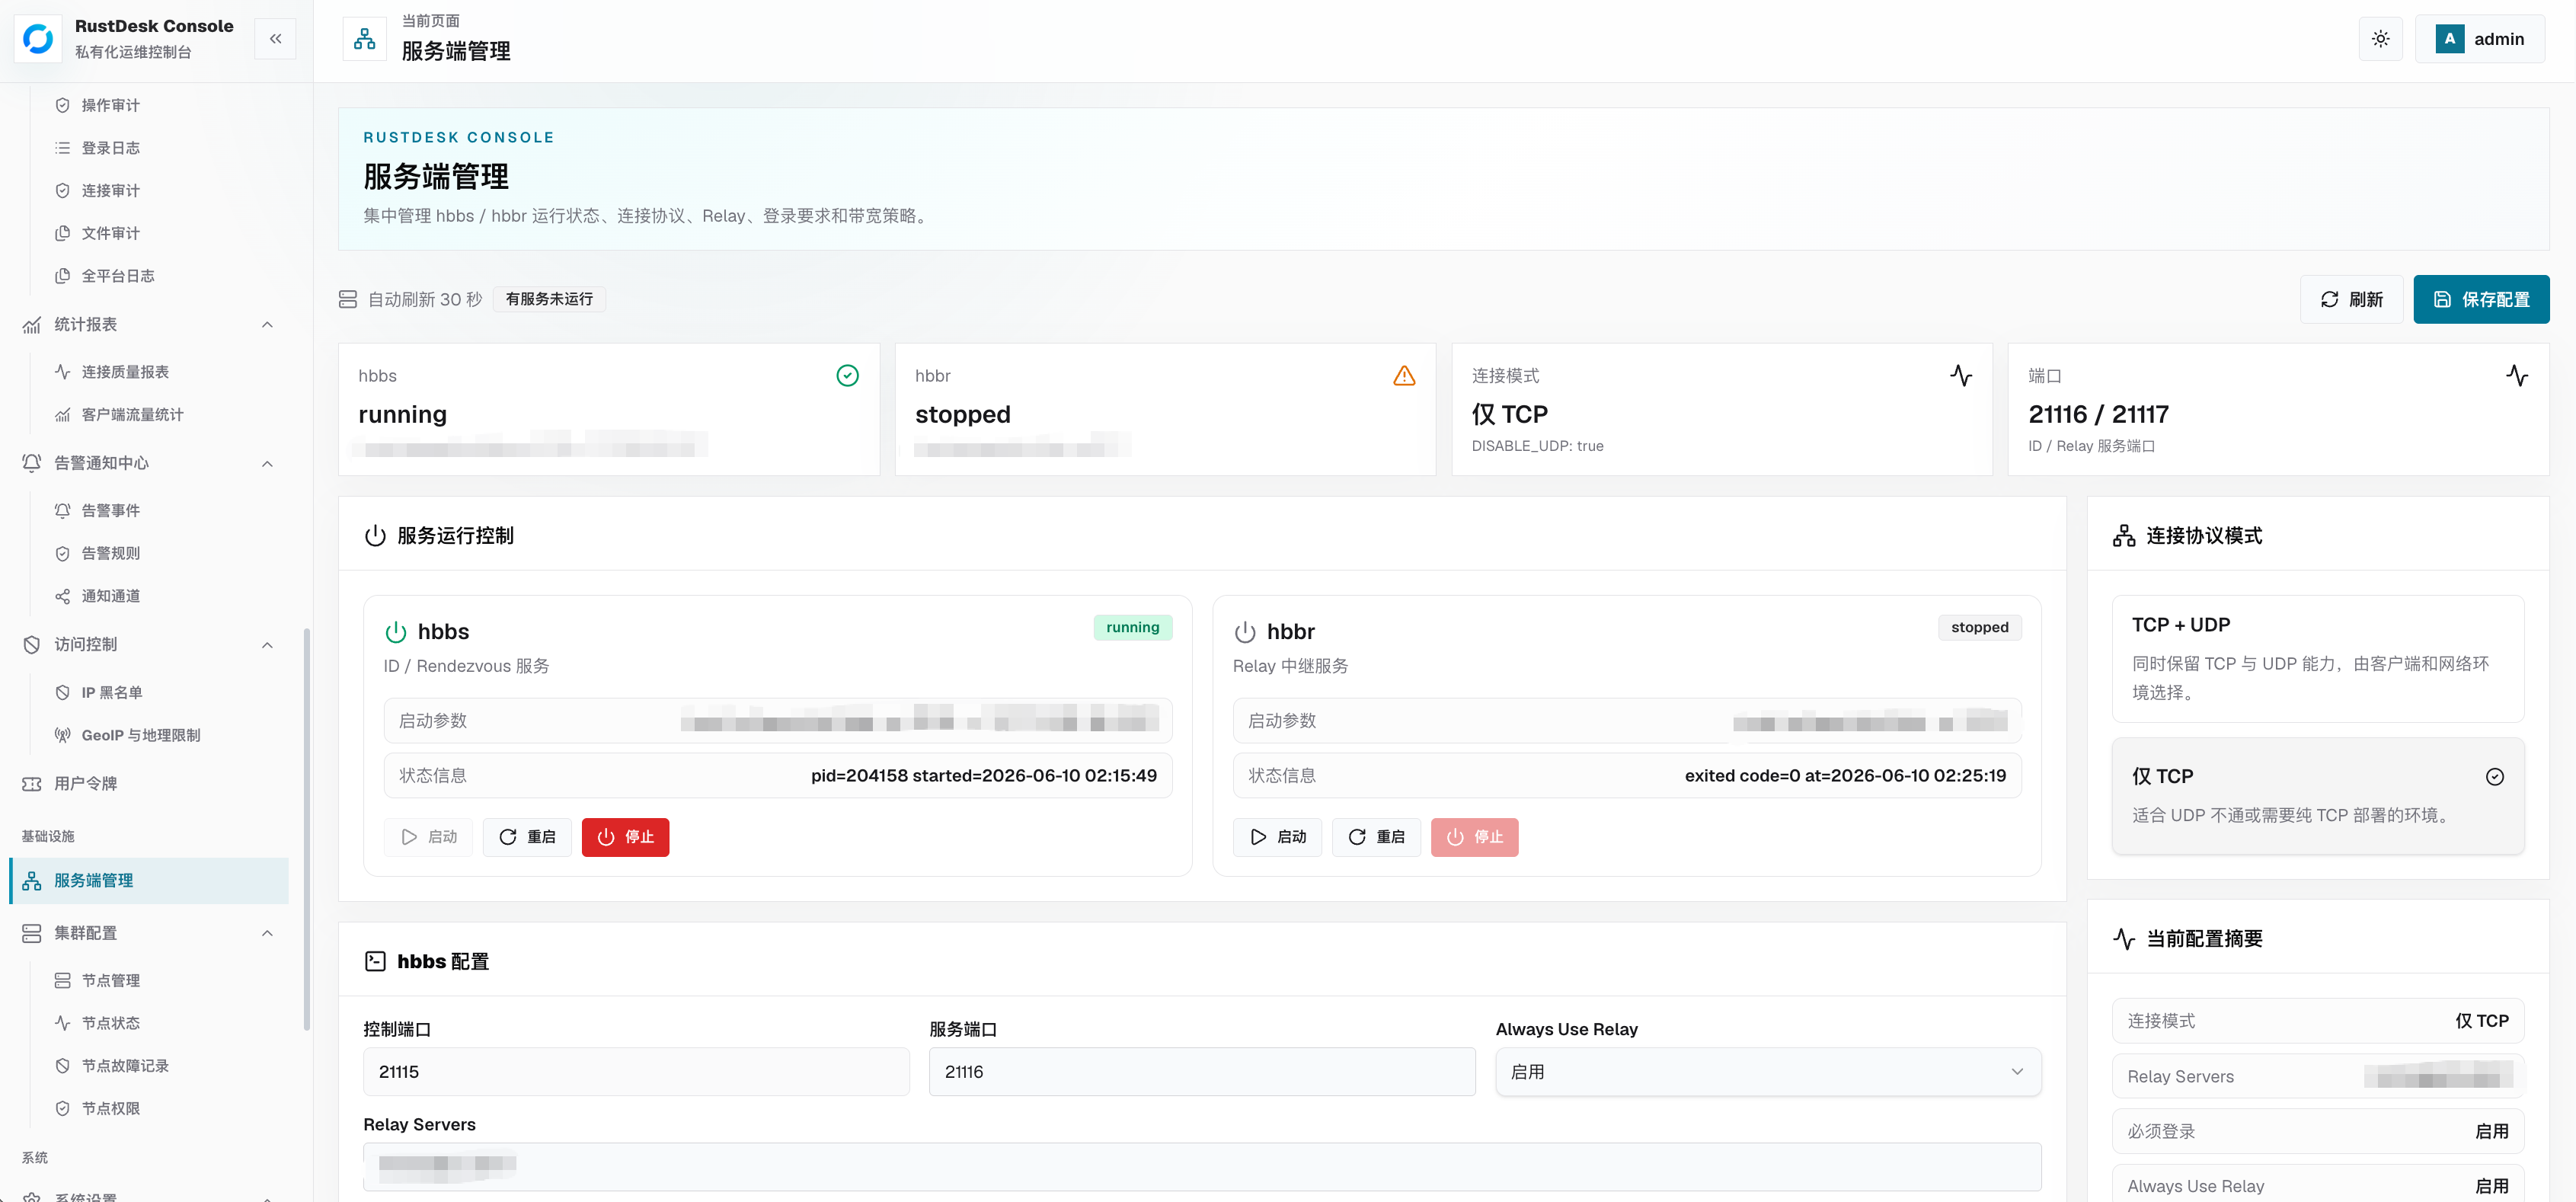Screen dimensions: 2576x1202
Task: Open 节点管理 in the sidebar
Action: [x=111, y=980]
